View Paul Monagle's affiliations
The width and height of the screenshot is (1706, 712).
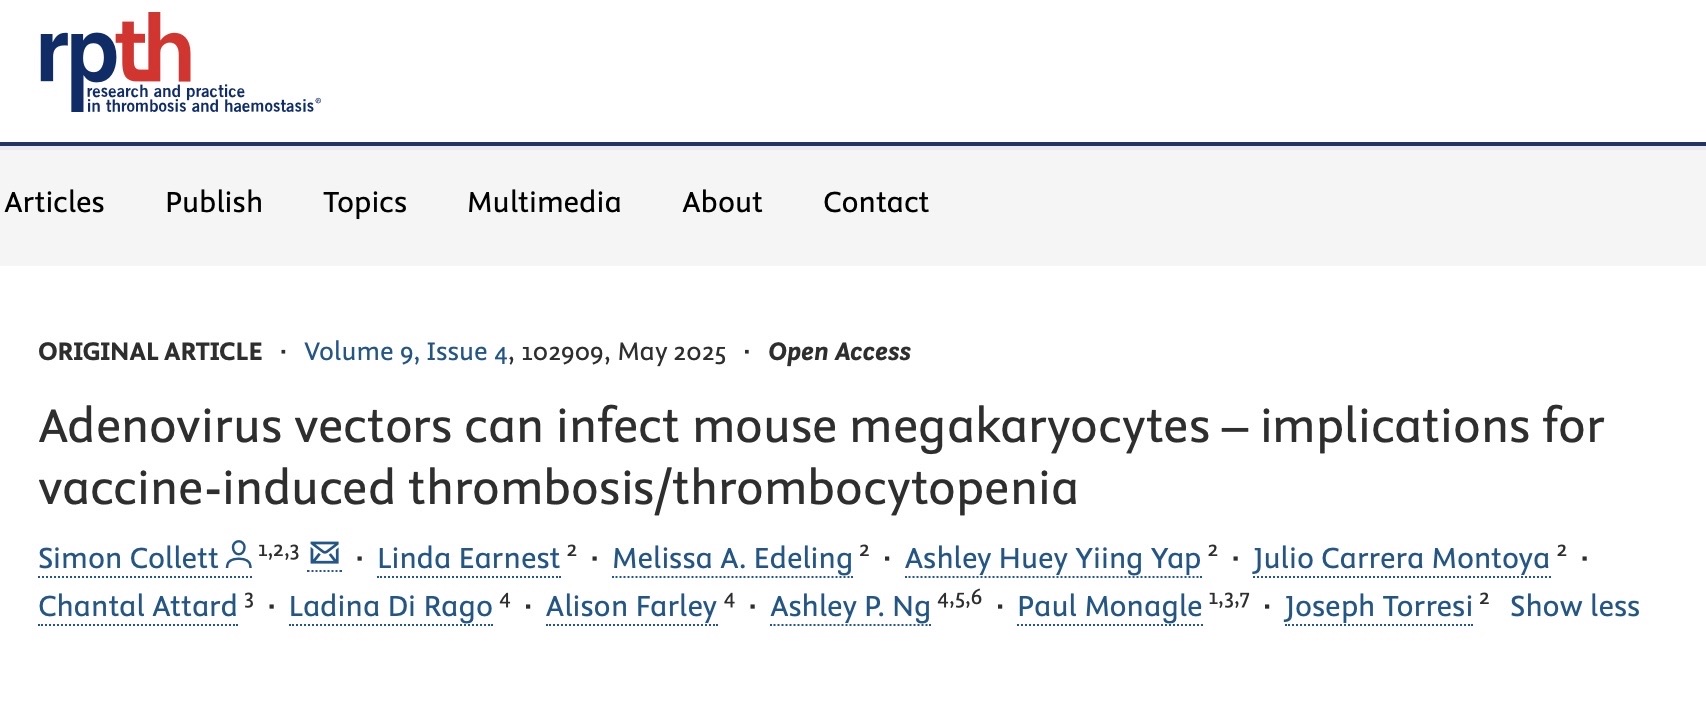pyautogui.click(x=1109, y=606)
